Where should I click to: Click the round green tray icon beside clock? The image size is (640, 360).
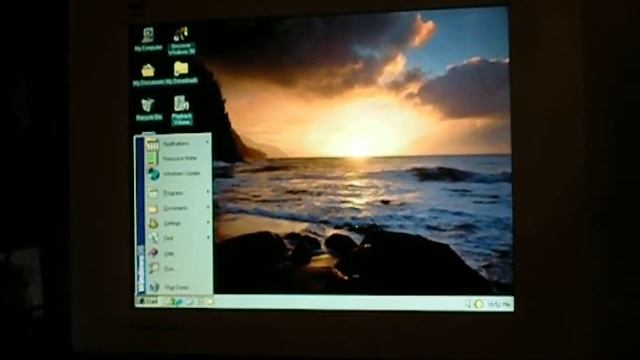point(479,304)
